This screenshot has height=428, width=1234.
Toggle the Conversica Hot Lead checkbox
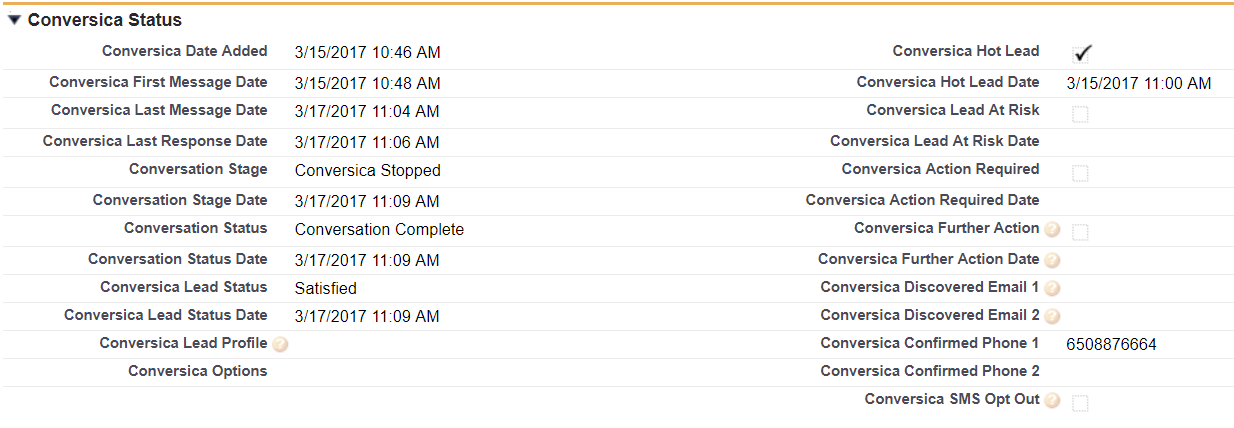1081,54
